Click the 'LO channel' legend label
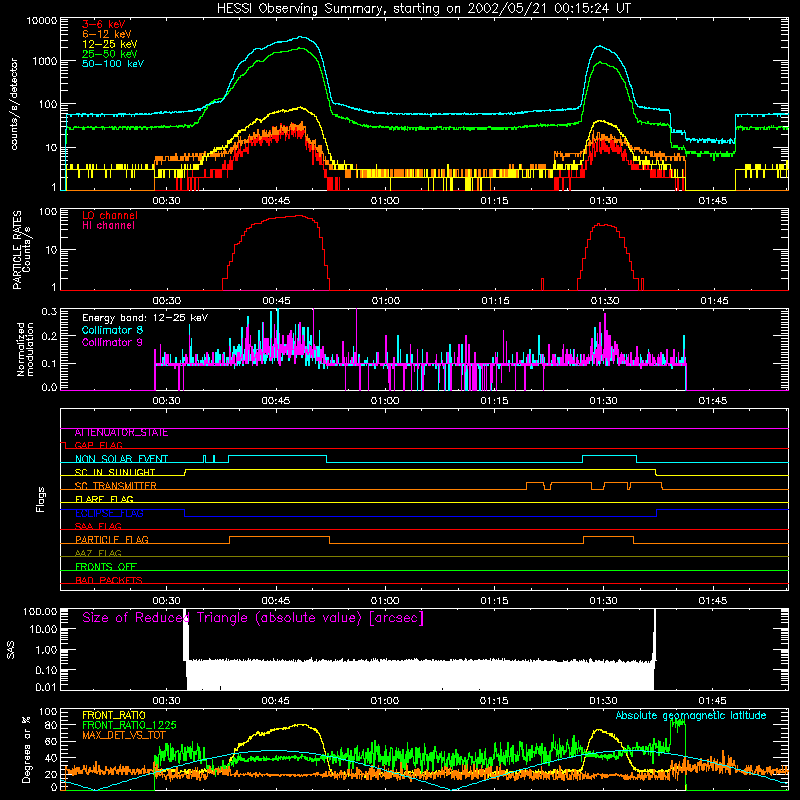The height and width of the screenshot is (800, 800). click(x=110, y=215)
